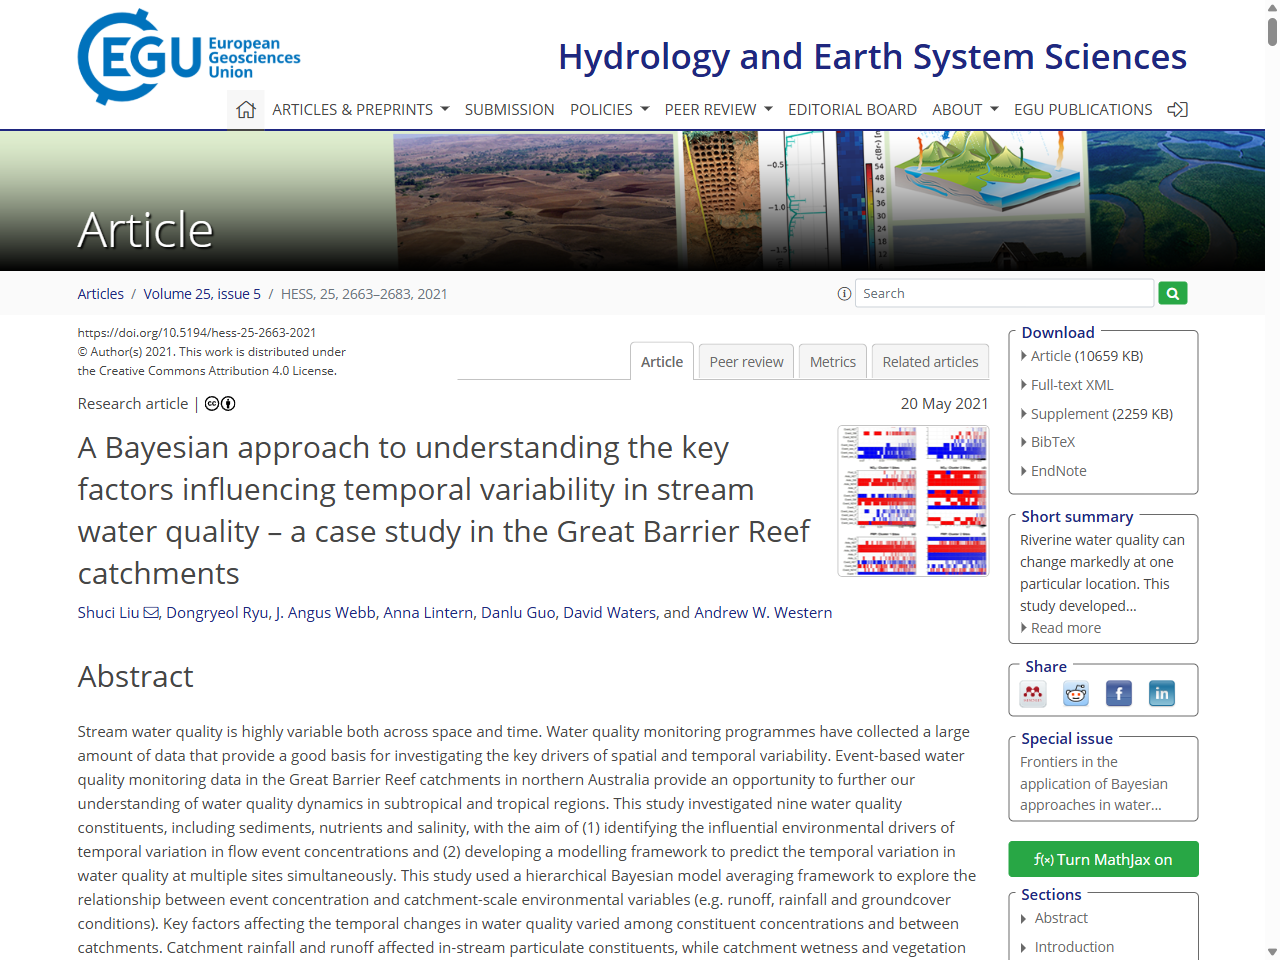Share the article on Mendeley
1280x960 pixels.
click(x=1032, y=693)
